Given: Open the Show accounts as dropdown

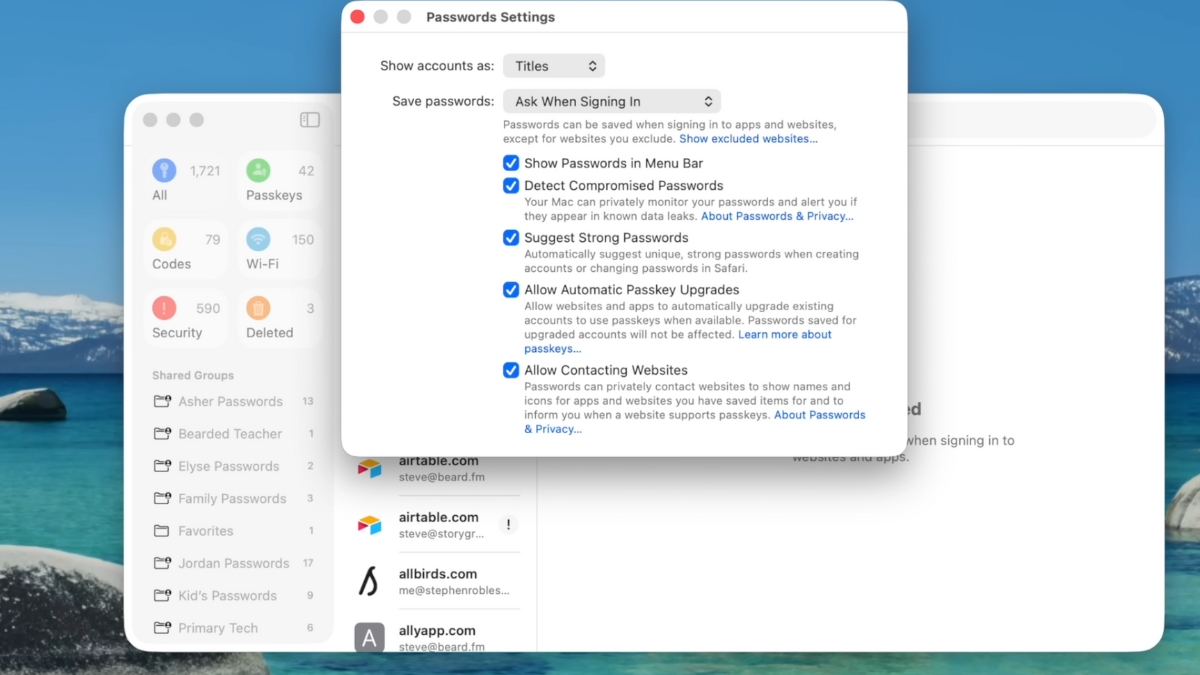Looking at the screenshot, I should click(554, 66).
